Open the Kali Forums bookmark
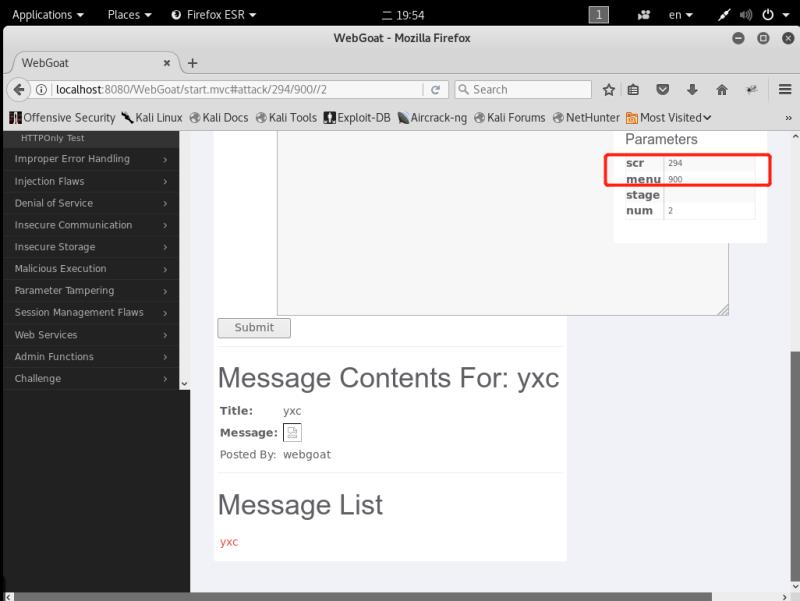Image resolution: width=800 pixels, height=601 pixels. point(510,118)
